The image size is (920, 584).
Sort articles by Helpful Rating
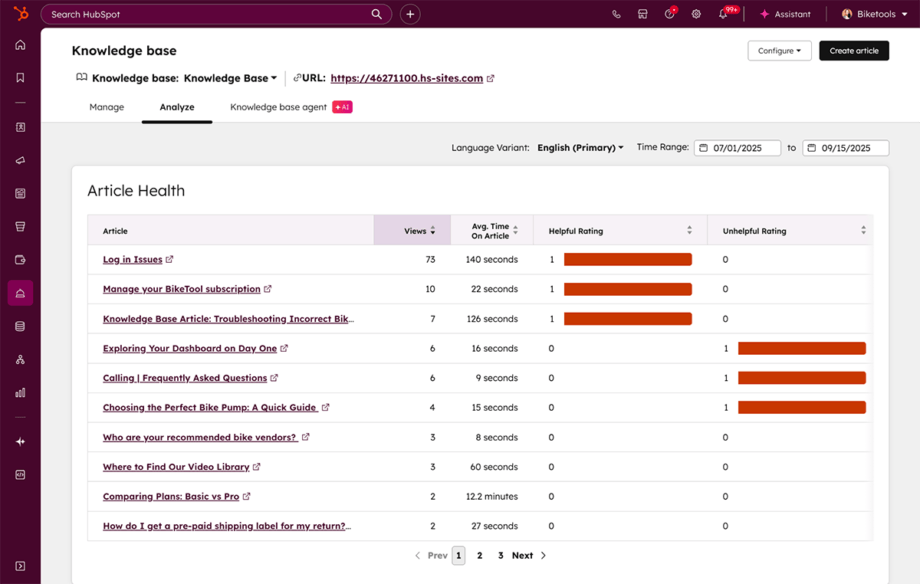tap(688, 230)
